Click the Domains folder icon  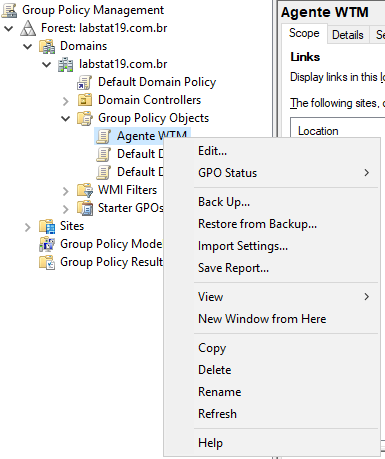tap(47, 46)
